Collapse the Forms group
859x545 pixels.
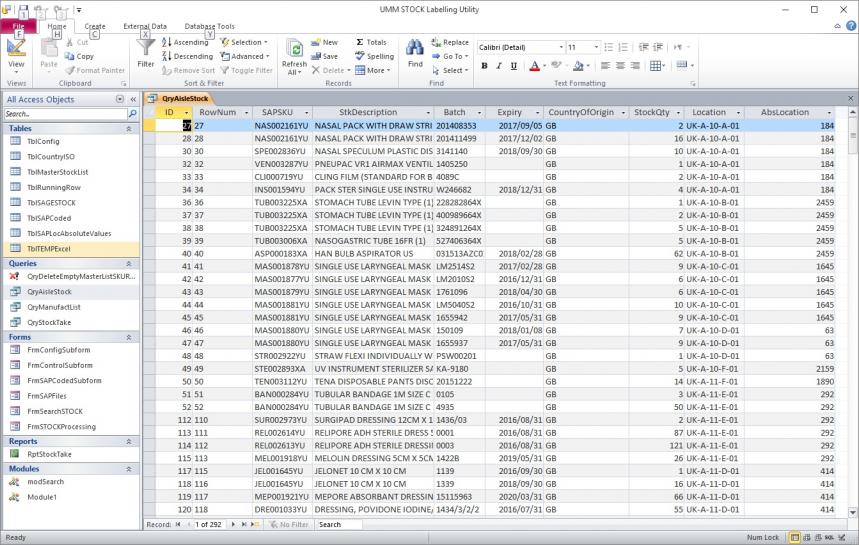coord(129,337)
